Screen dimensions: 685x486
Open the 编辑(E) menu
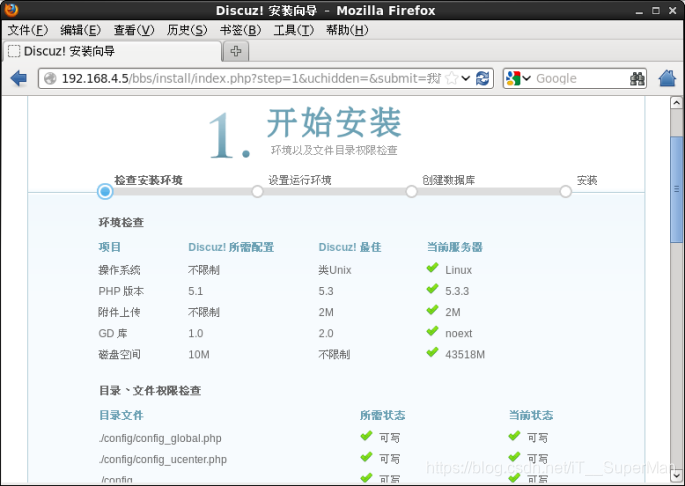click(x=80, y=30)
